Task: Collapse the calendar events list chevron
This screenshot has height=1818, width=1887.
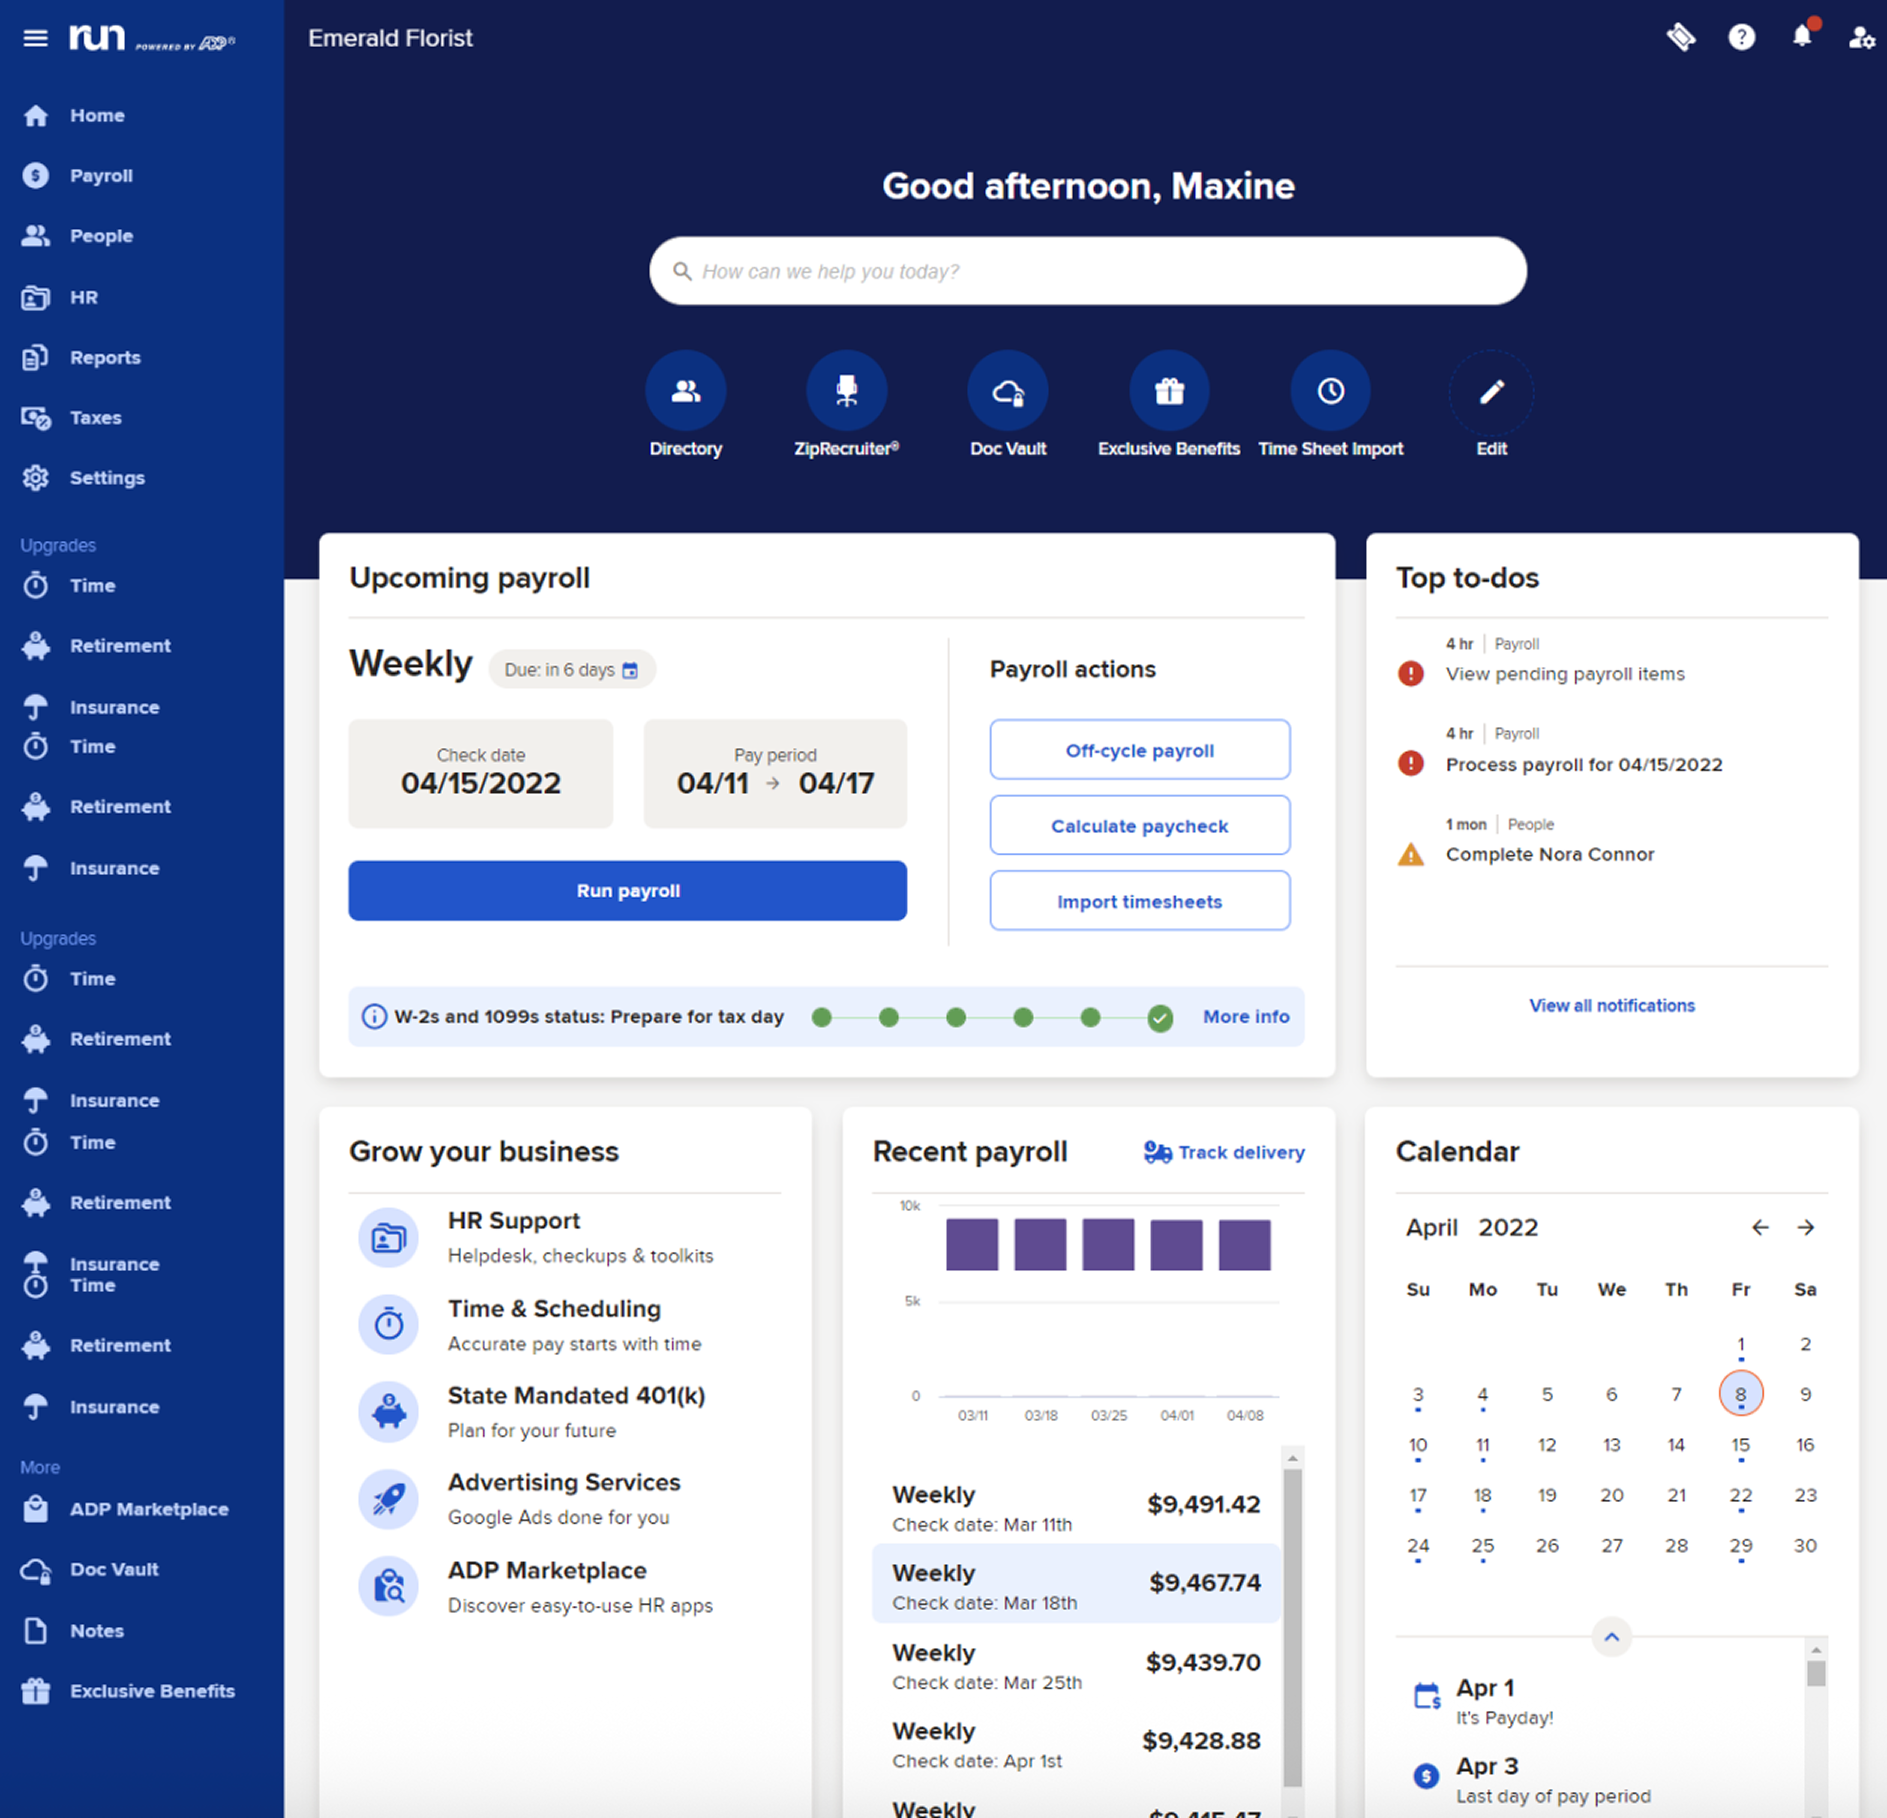Action: 1611,1637
